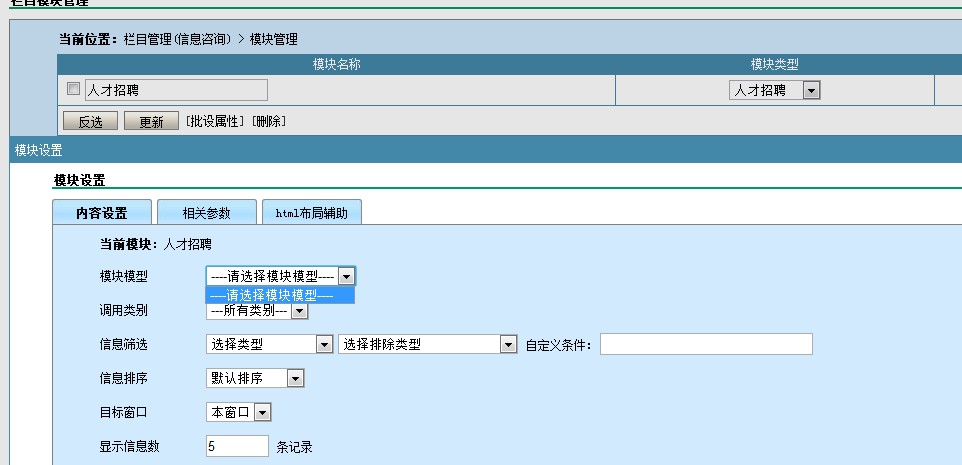
Task: Click the 显示信息数 number field
Action: [x=237, y=446]
